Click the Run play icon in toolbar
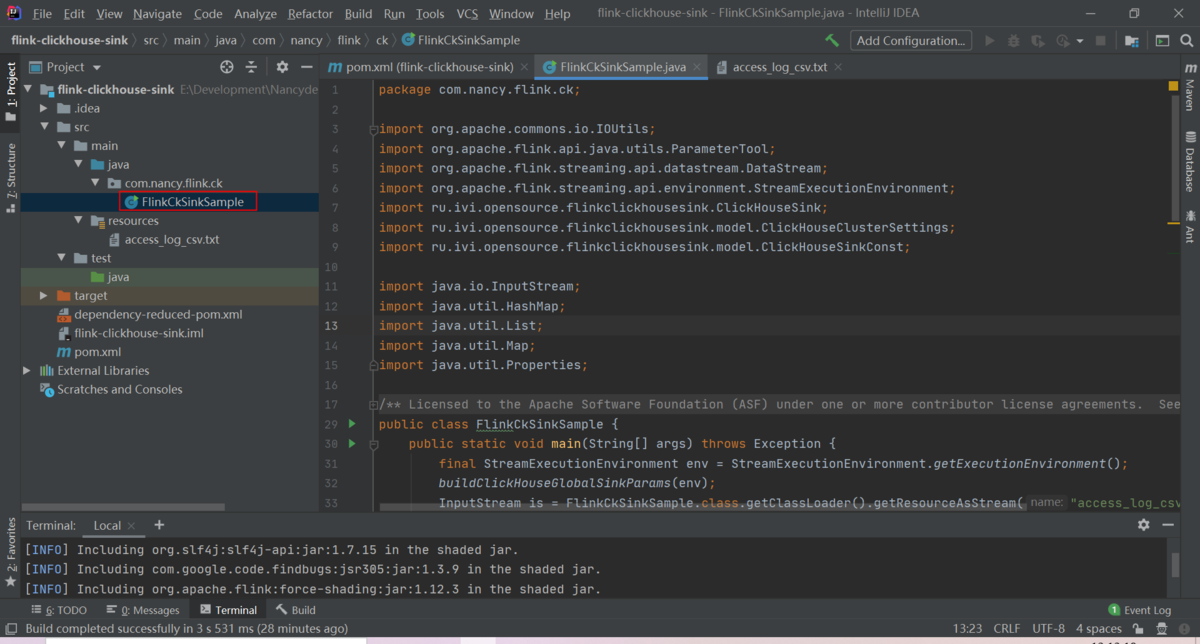Image resolution: width=1200 pixels, height=644 pixels. coord(990,41)
